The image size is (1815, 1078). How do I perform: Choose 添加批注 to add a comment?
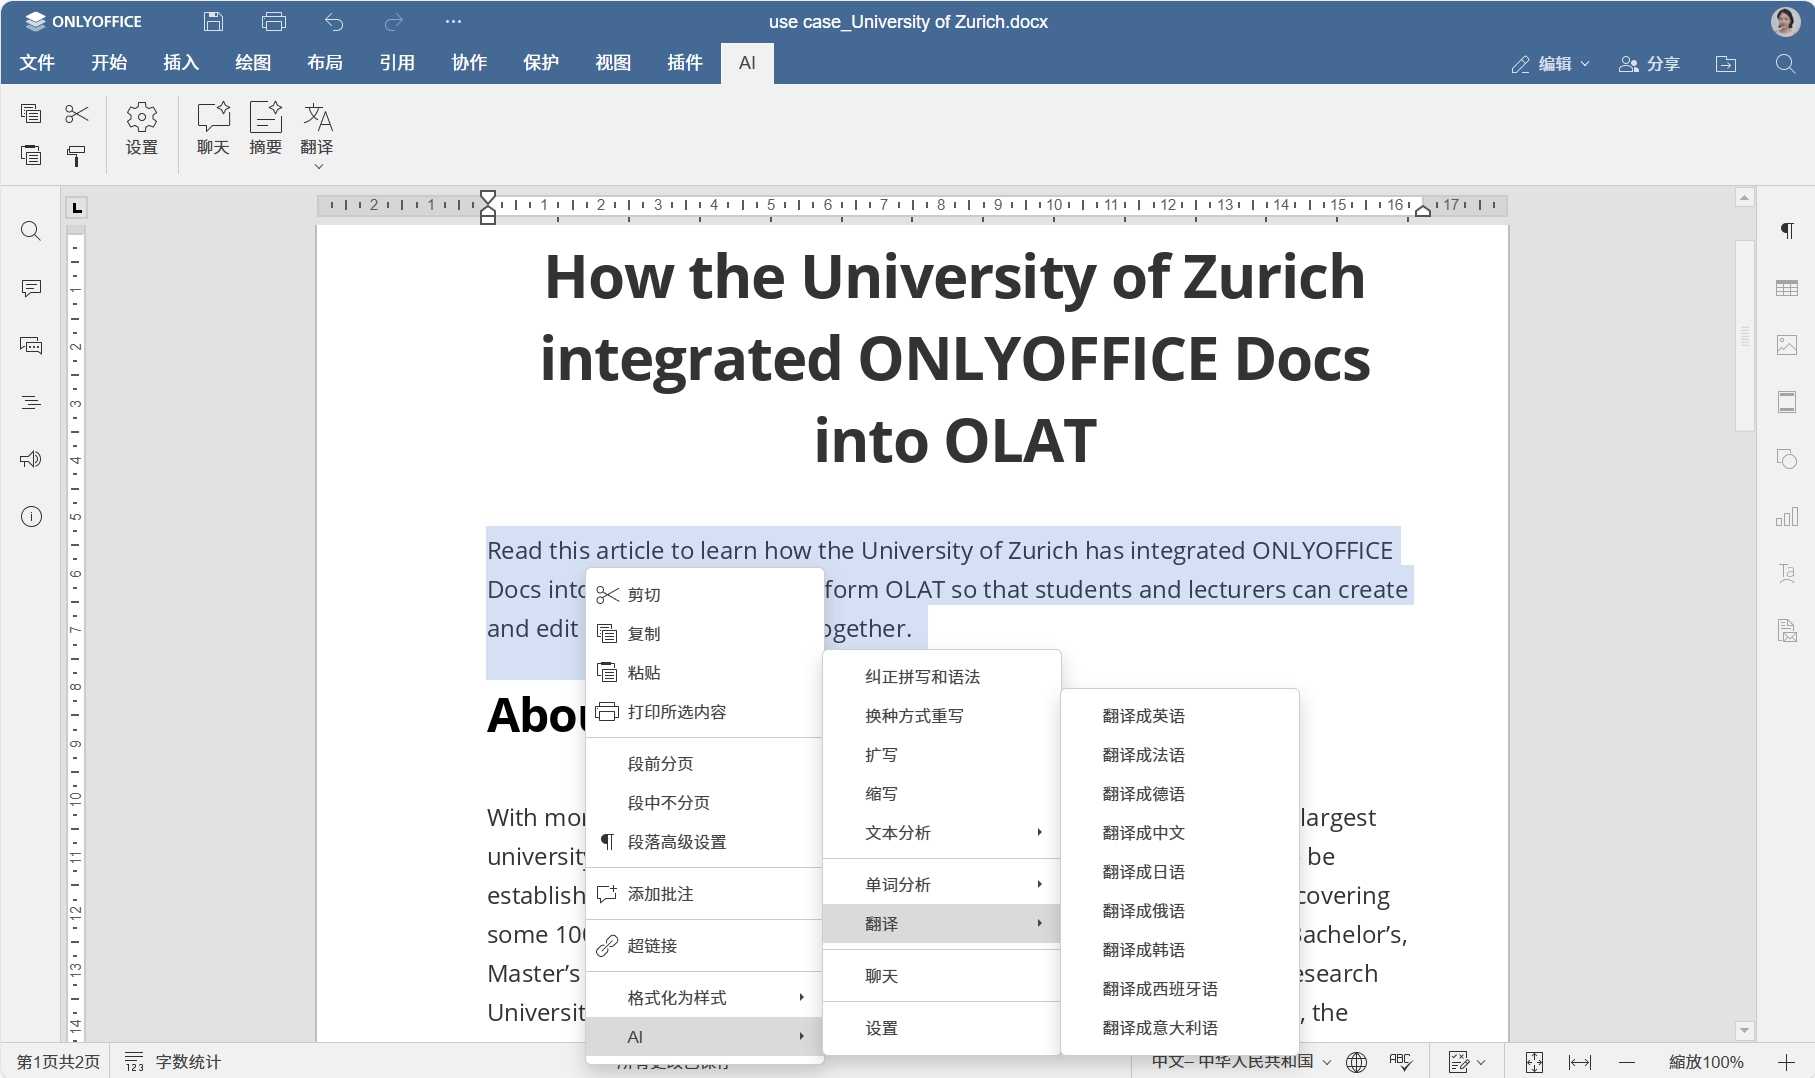point(704,893)
